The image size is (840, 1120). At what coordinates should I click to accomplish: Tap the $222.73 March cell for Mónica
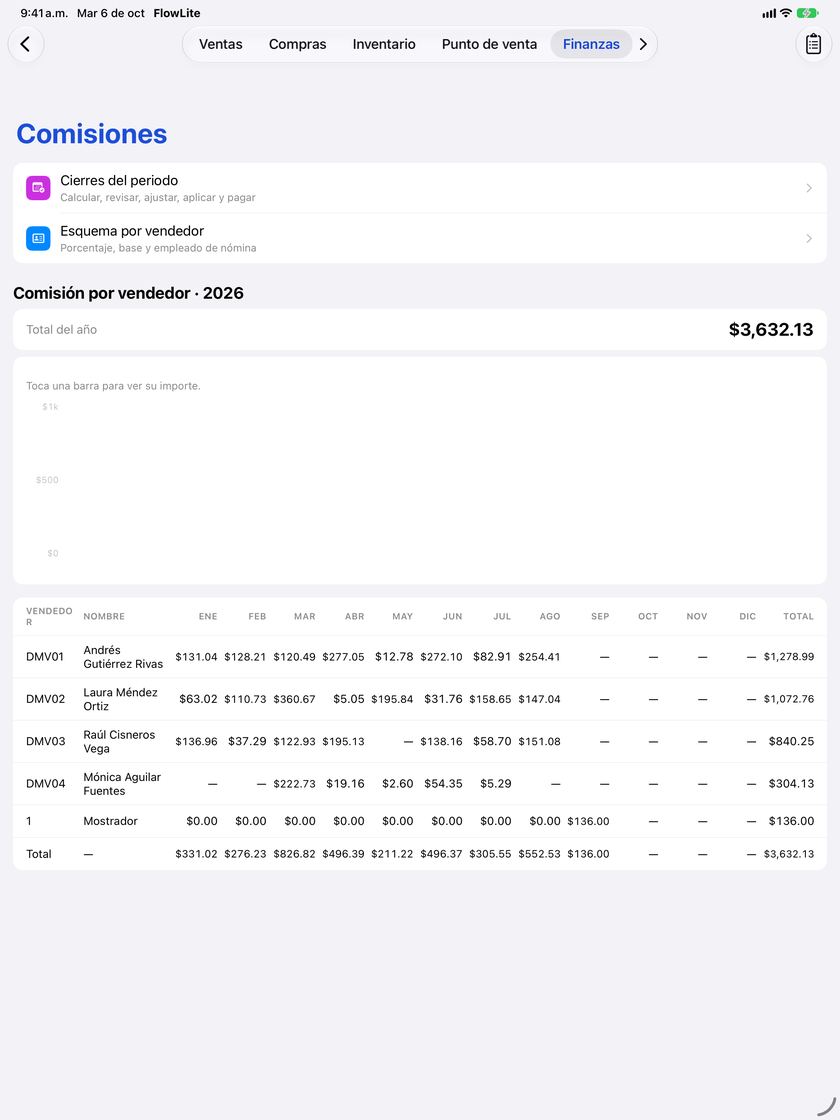(294, 784)
